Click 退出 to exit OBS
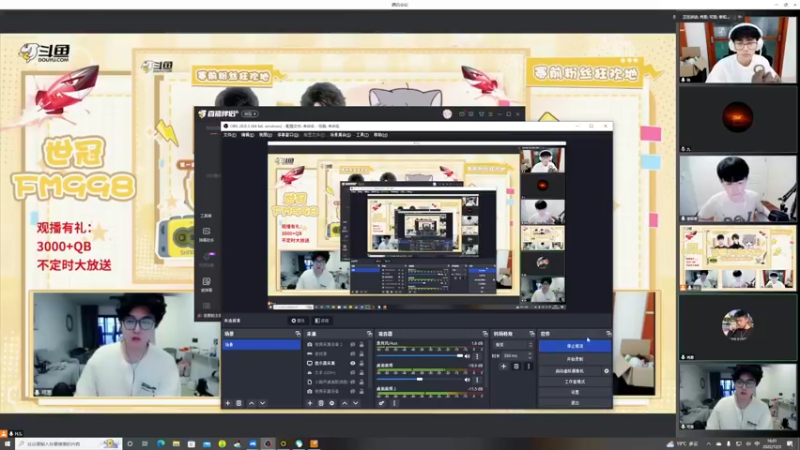This screenshot has height=450, width=800. click(x=575, y=403)
